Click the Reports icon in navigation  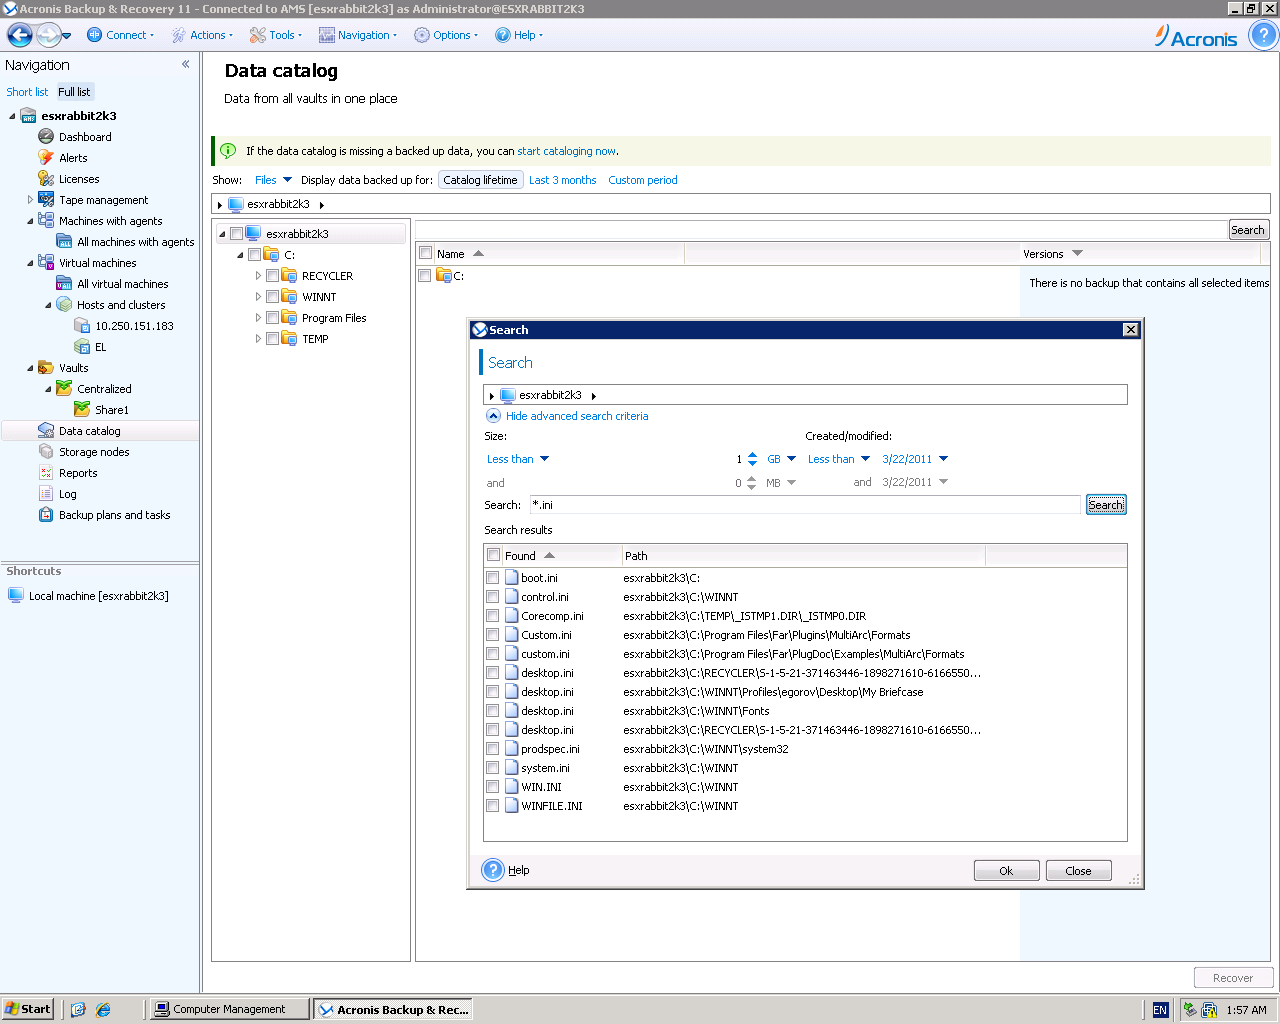point(46,473)
